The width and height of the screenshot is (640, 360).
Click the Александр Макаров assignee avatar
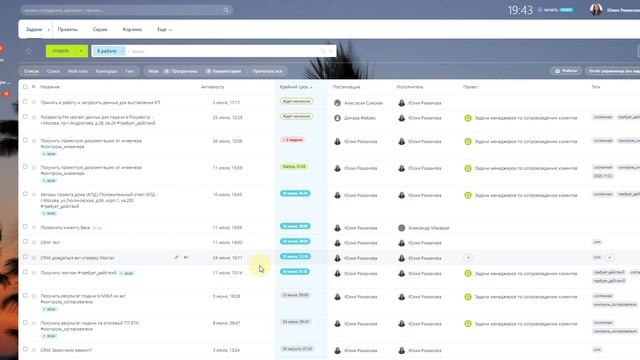coord(401,228)
